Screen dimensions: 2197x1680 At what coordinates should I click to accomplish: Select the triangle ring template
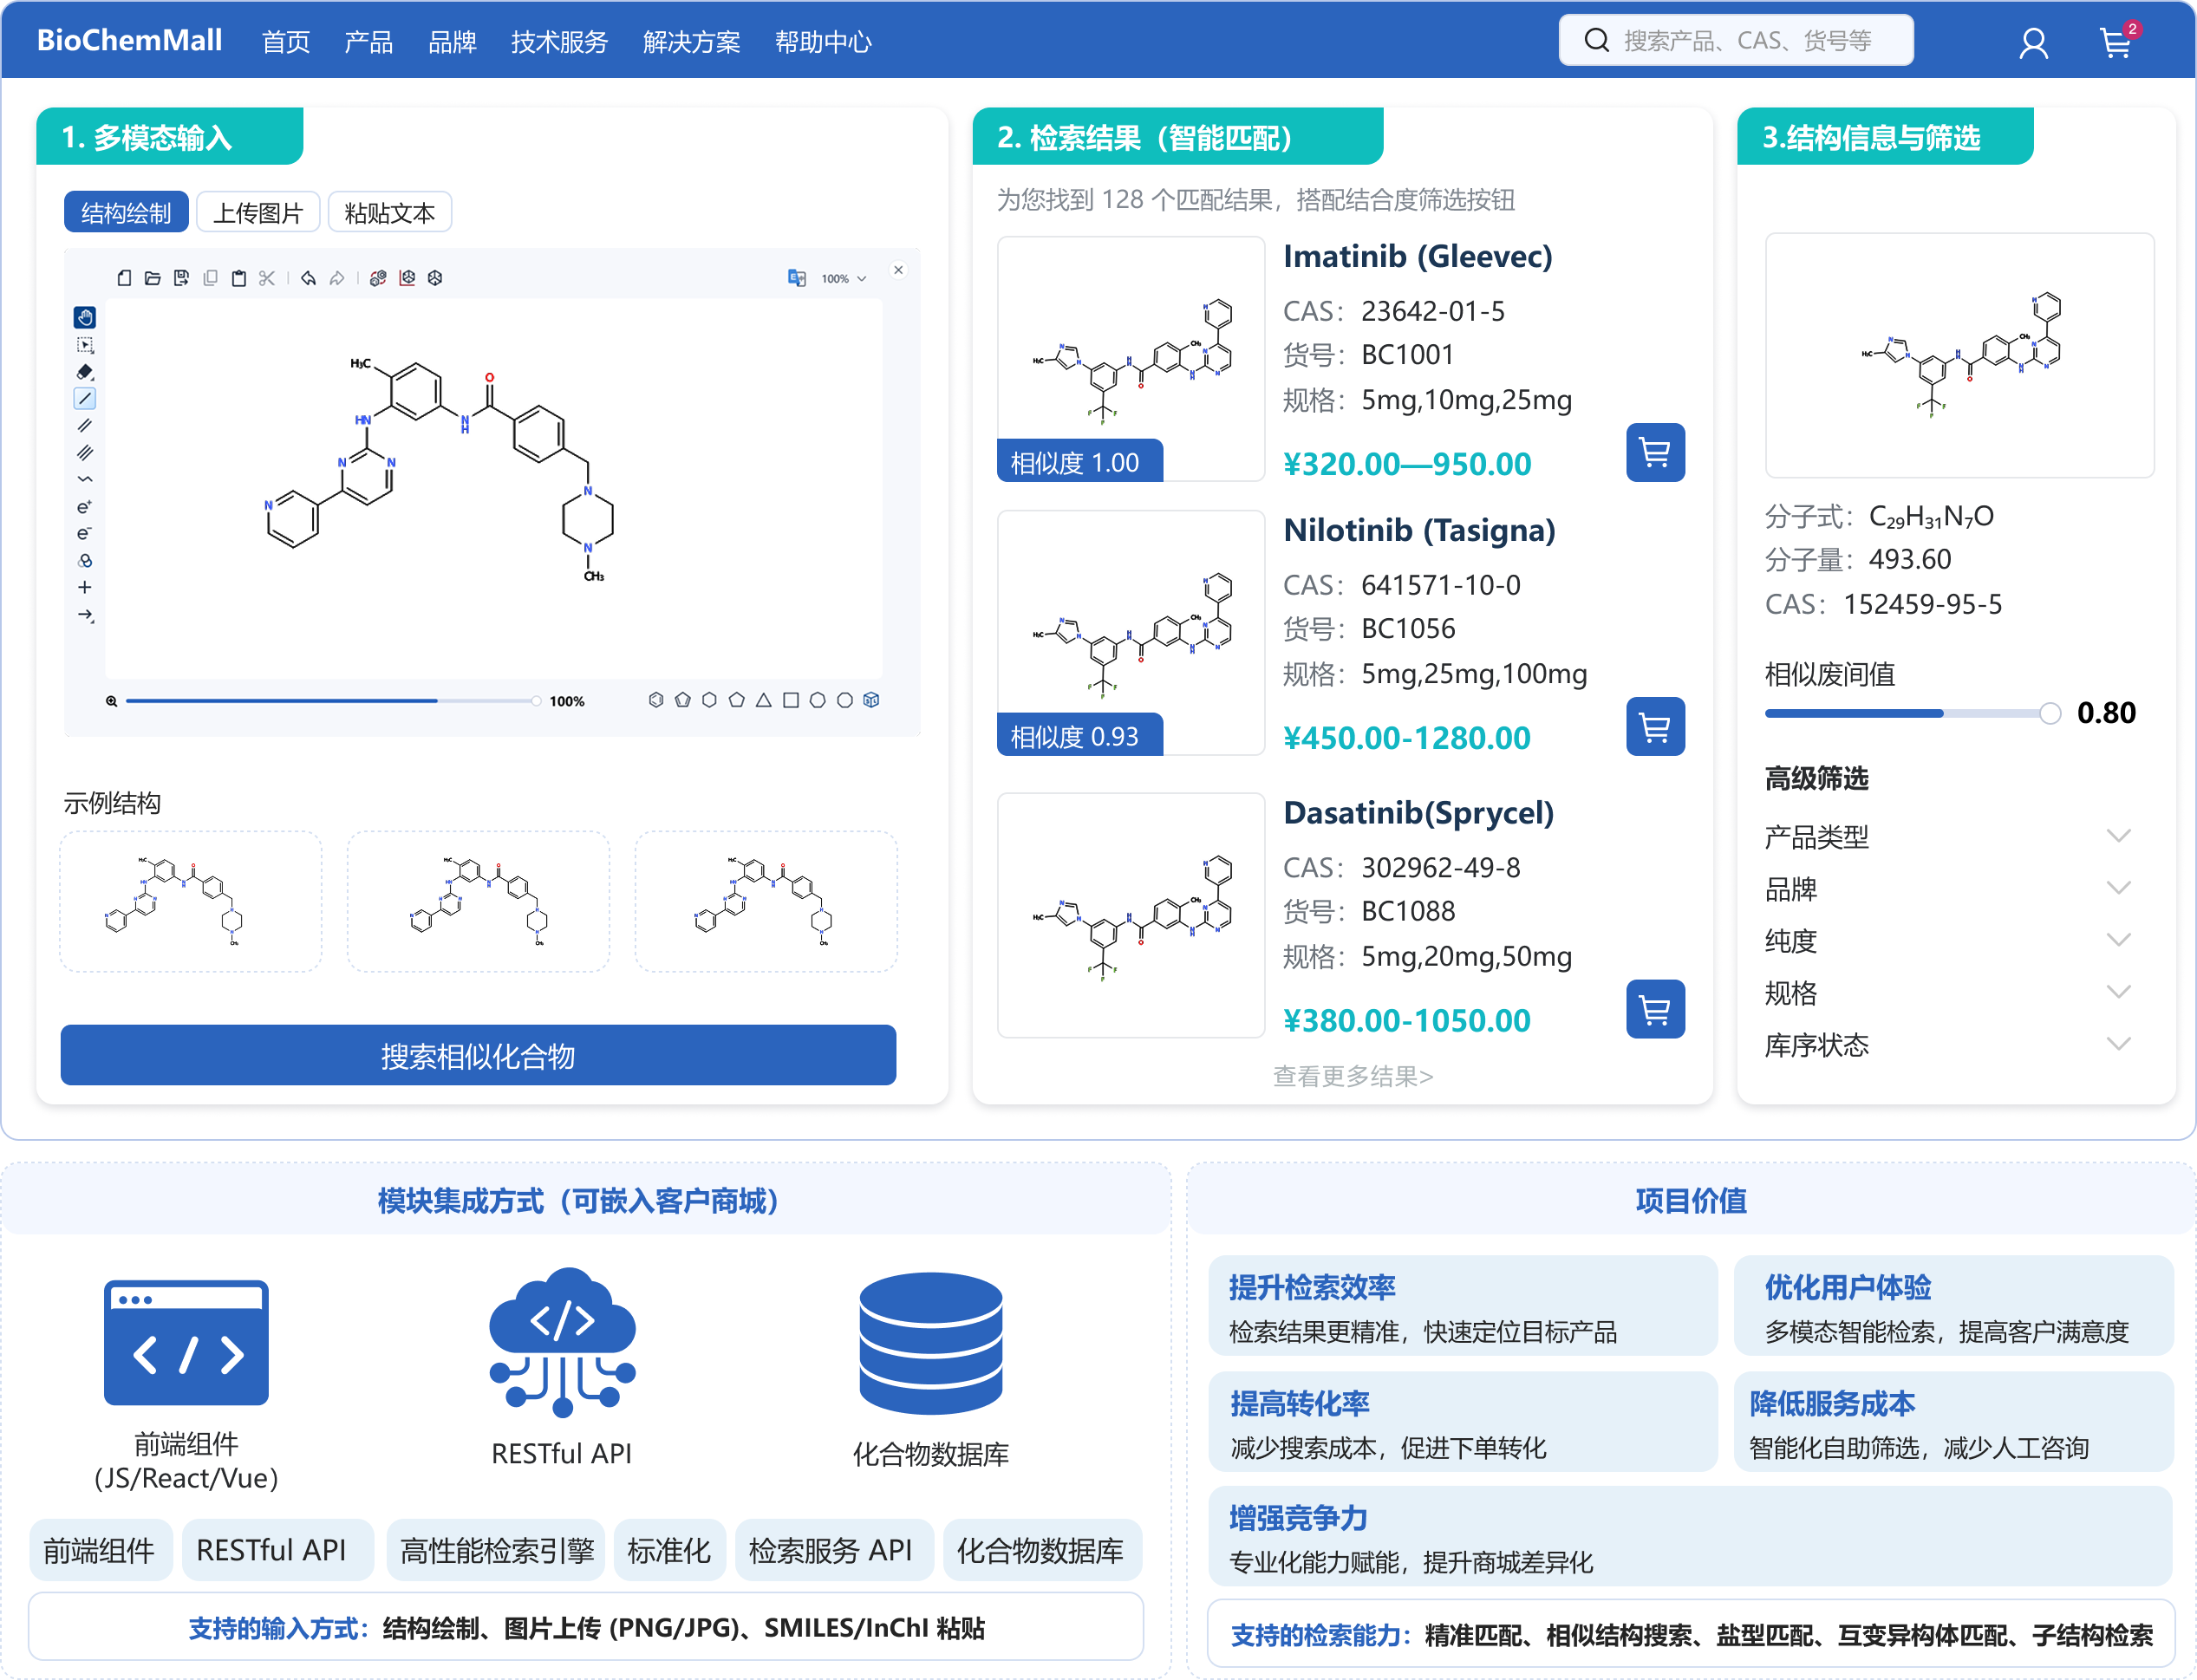pos(763,700)
